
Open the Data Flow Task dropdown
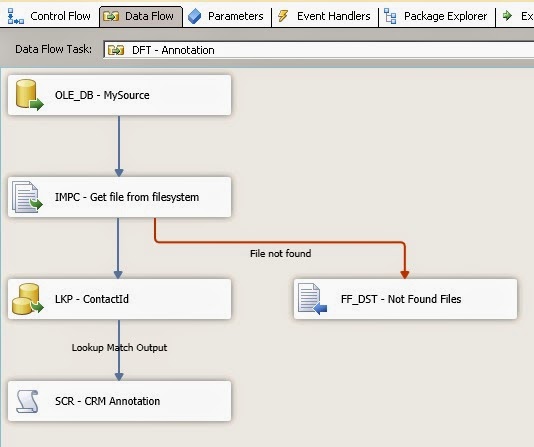tap(318, 50)
